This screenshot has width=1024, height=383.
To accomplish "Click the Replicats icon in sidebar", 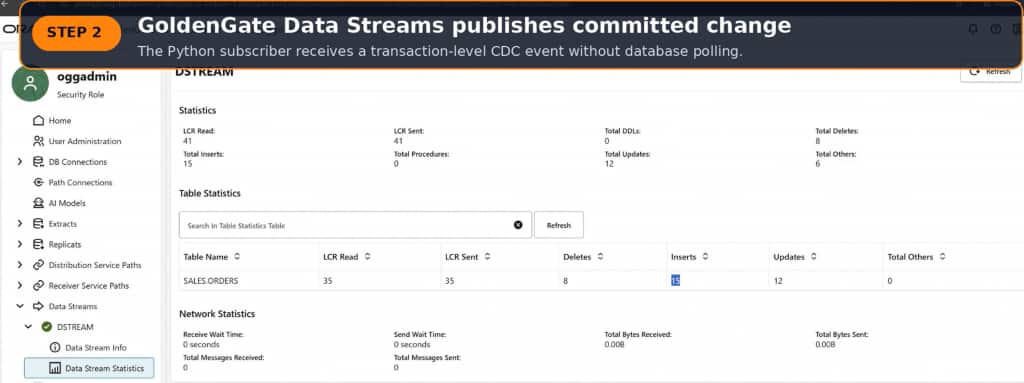I will [x=39, y=244].
